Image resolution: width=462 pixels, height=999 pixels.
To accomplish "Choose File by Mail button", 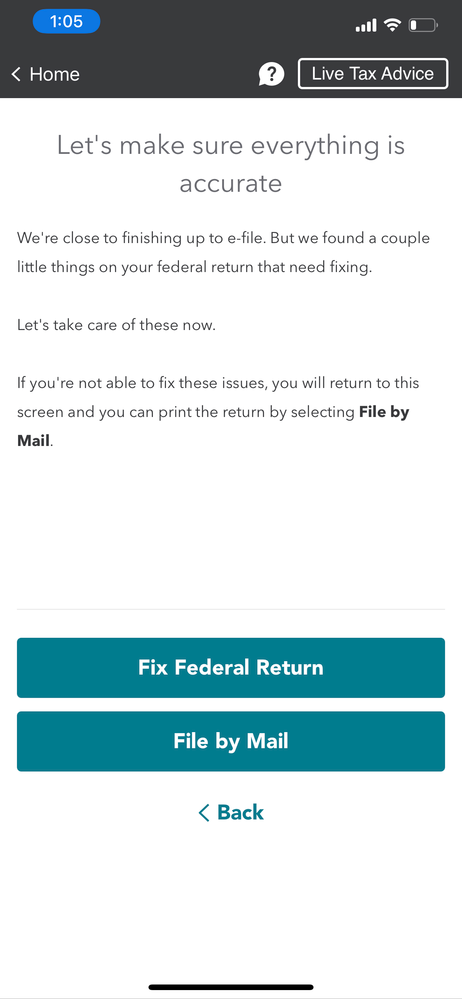I will pyautogui.click(x=231, y=741).
